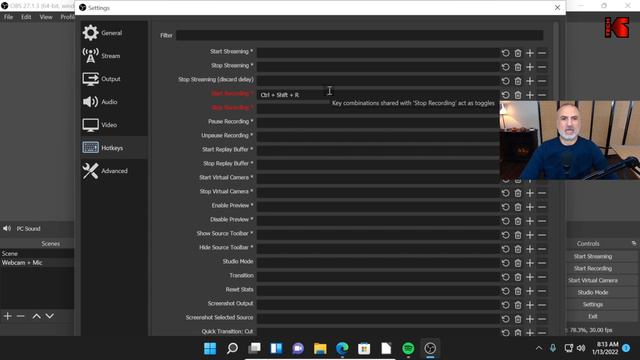Clear the Stop Virtual Camera hotkey

click(518, 193)
